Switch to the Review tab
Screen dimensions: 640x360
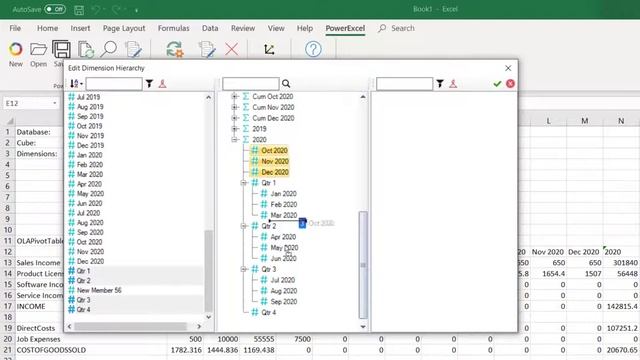[x=243, y=28]
